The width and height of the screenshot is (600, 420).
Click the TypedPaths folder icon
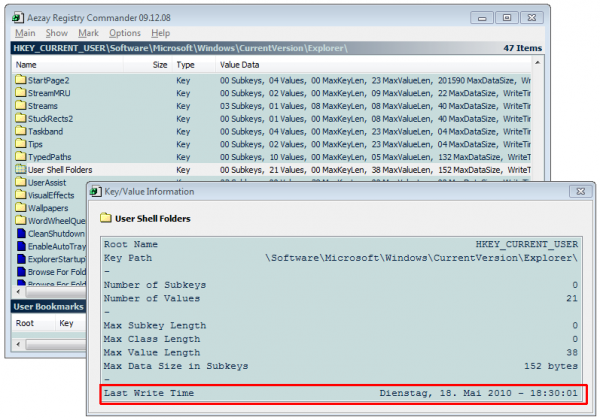pos(21,156)
